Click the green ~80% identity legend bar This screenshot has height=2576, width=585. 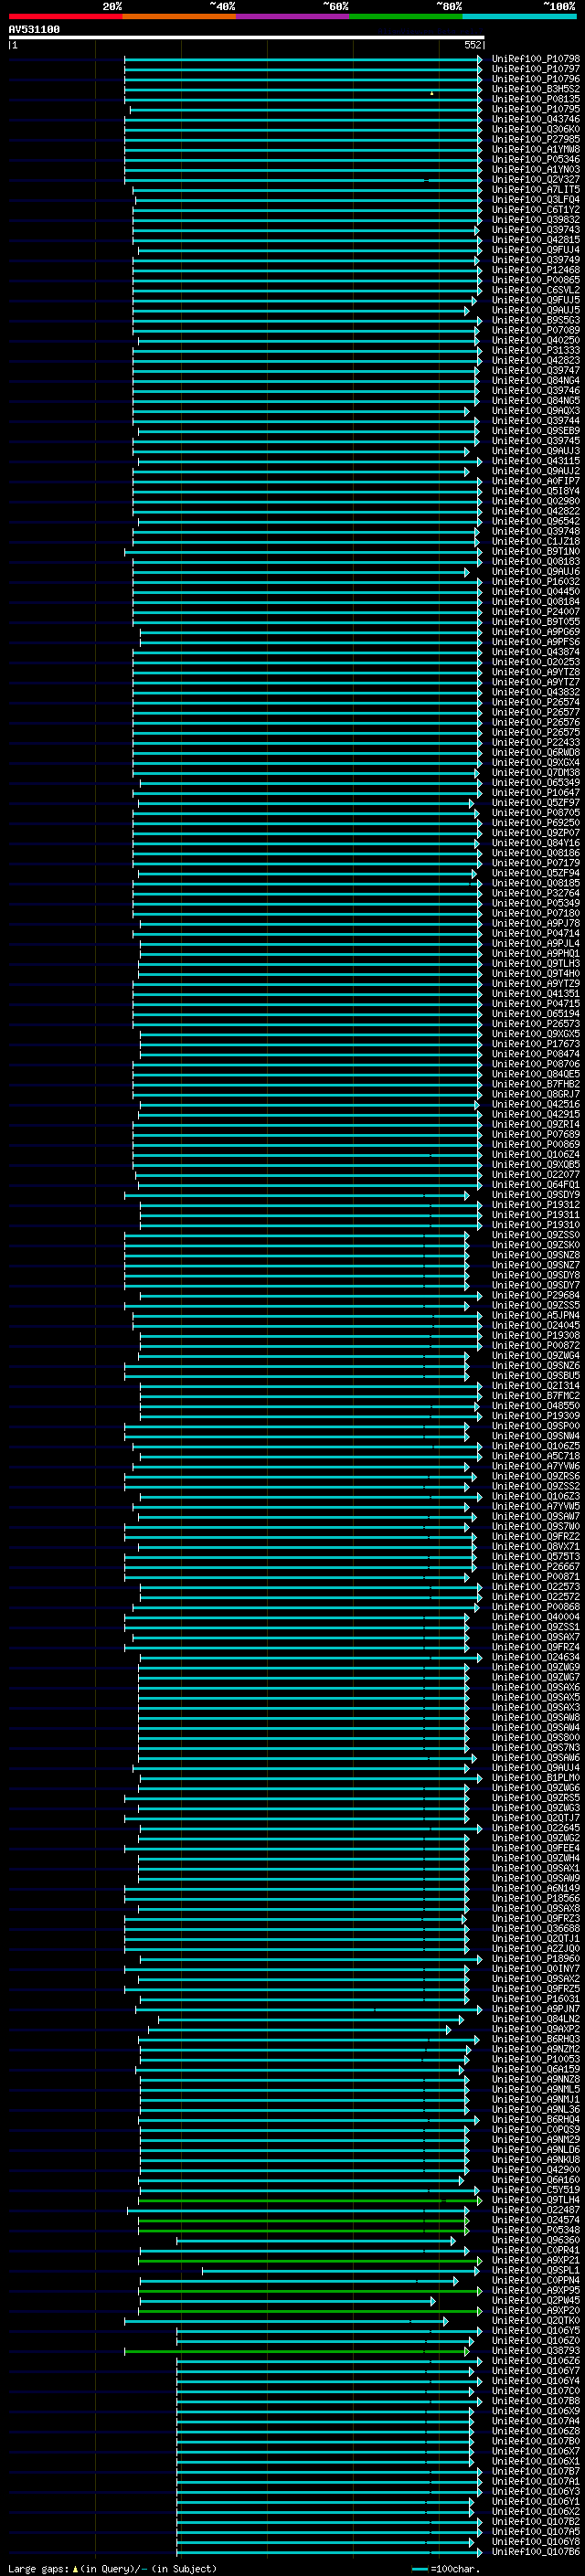(406, 16)
